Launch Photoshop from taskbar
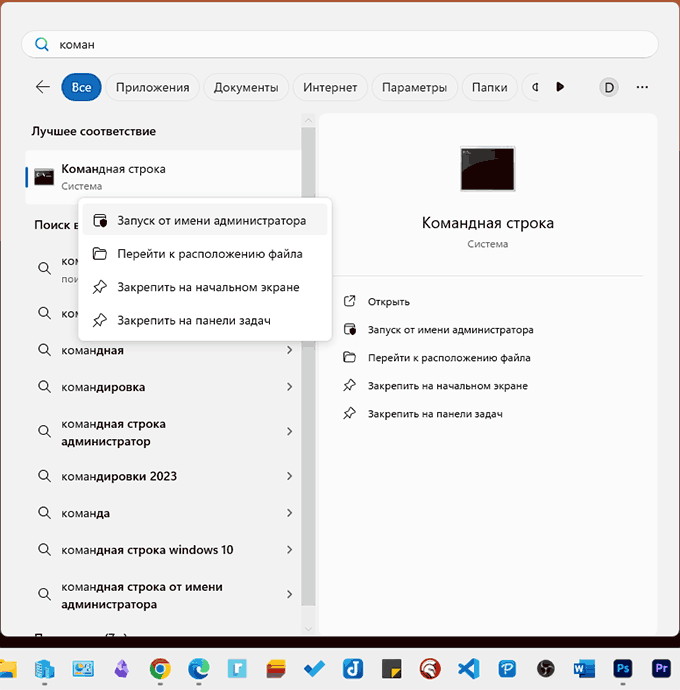The width and height of the screenshot is (680, 690). [x=623, y=669]
